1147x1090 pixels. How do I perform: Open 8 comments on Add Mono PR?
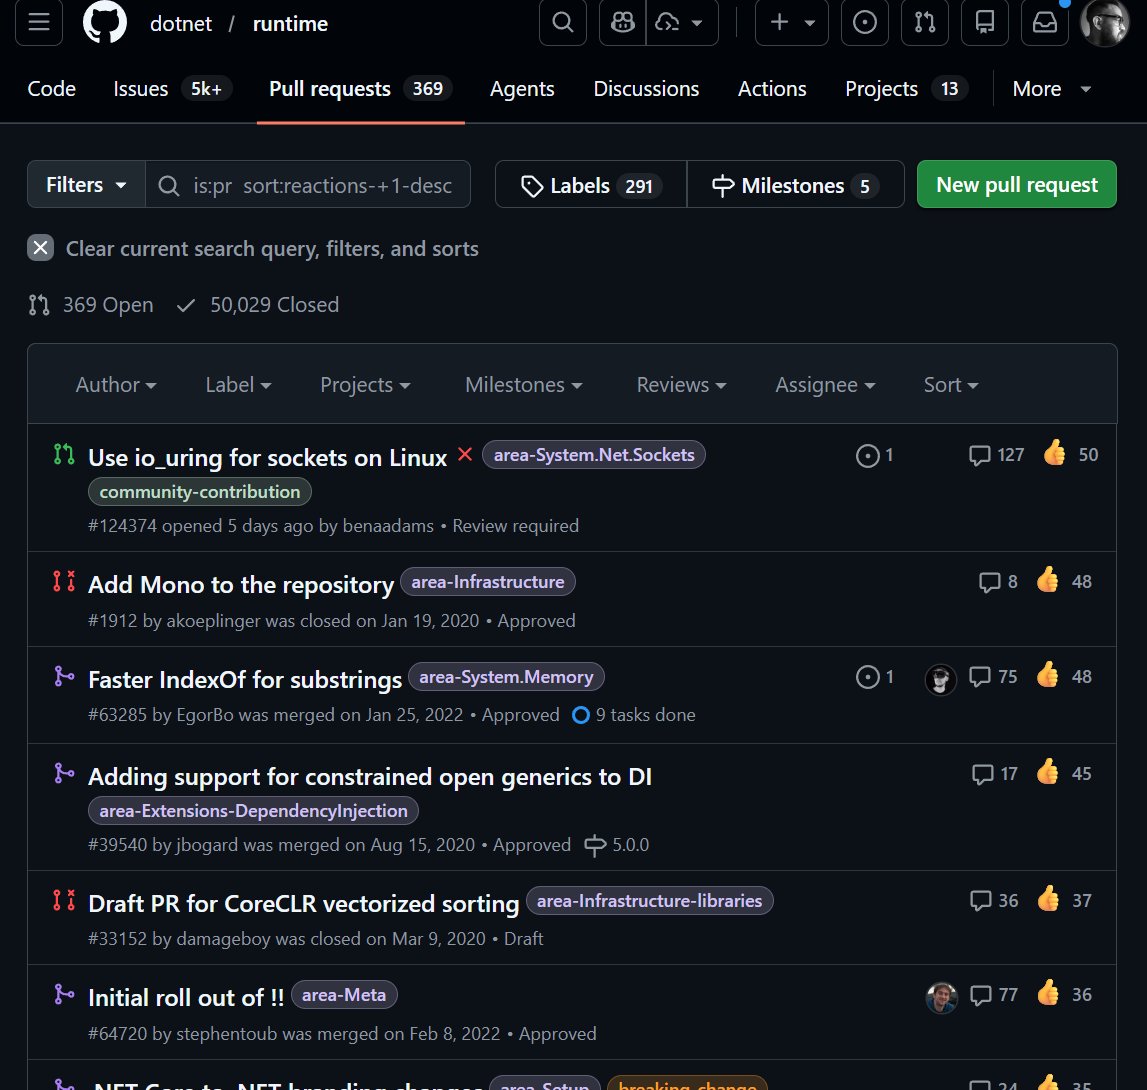[999, 582]
